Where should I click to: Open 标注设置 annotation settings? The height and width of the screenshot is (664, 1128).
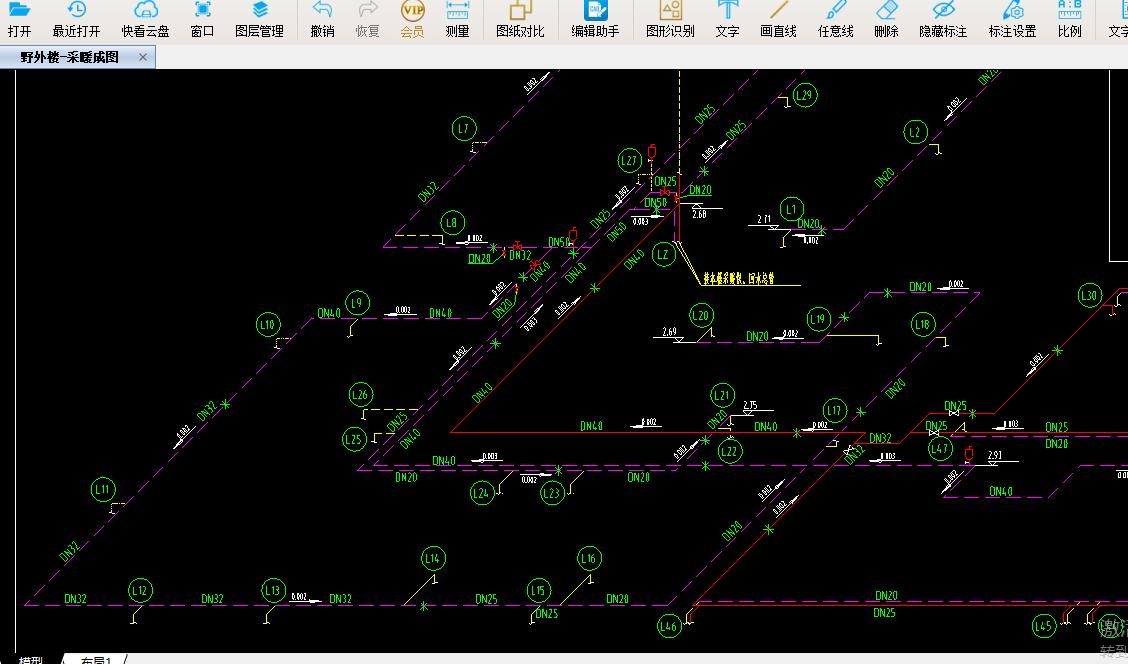click(x=1012, y=20)
